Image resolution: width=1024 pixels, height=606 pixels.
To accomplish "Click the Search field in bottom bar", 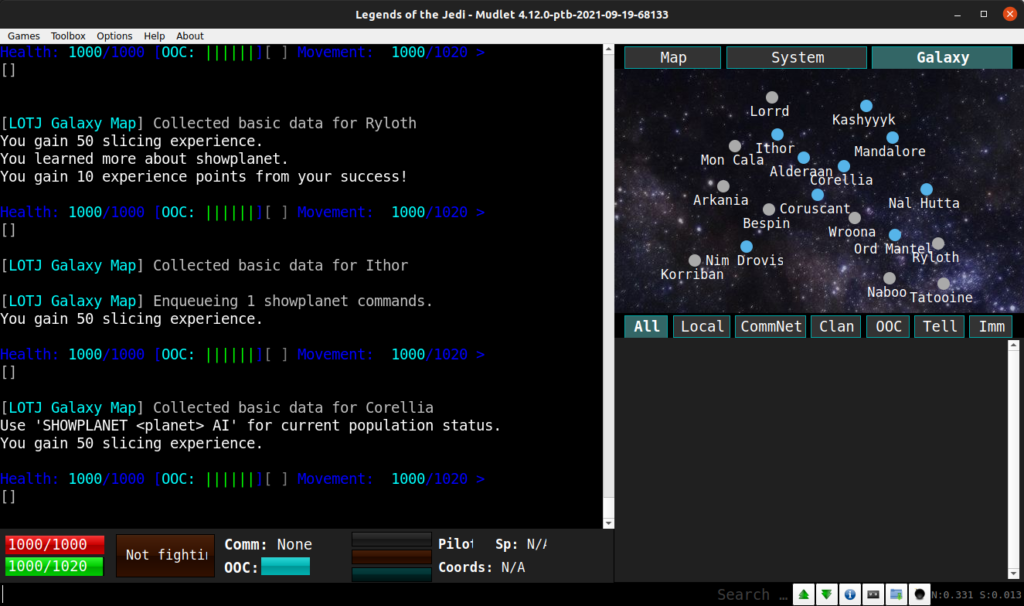I will pyautogui.click(x=752, y=594).
